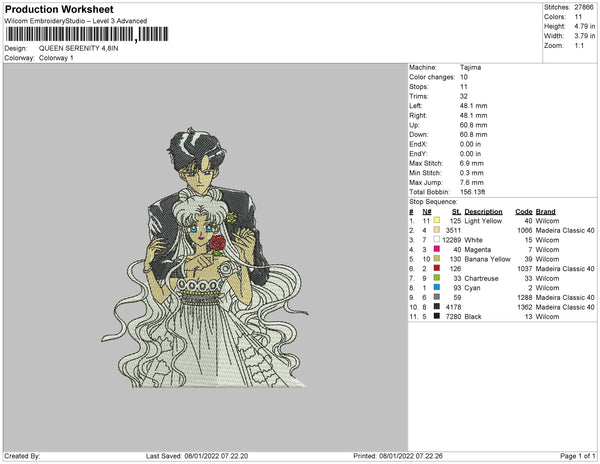Click the embroidery design preview image
Viewport: 600px width, 464px height.
(205, 258)
